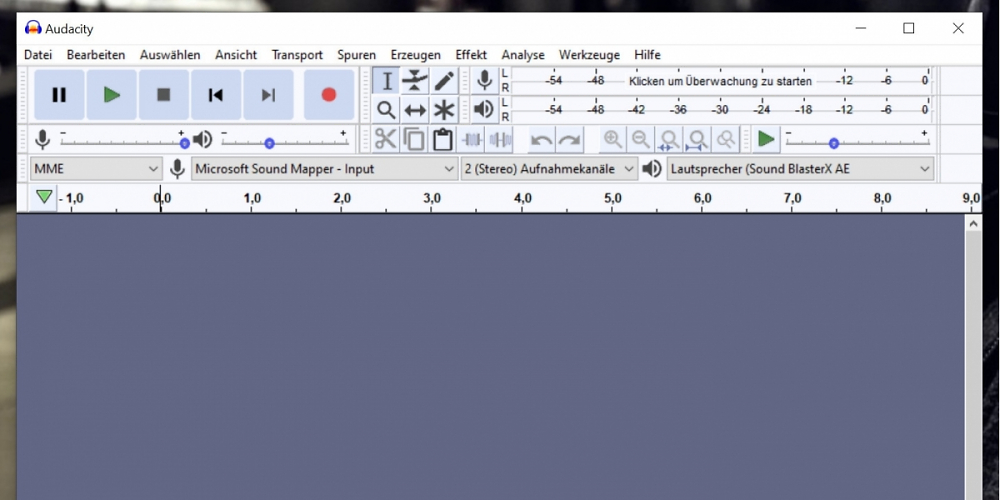Click the playback meter speaker icon

coord(485,109)
